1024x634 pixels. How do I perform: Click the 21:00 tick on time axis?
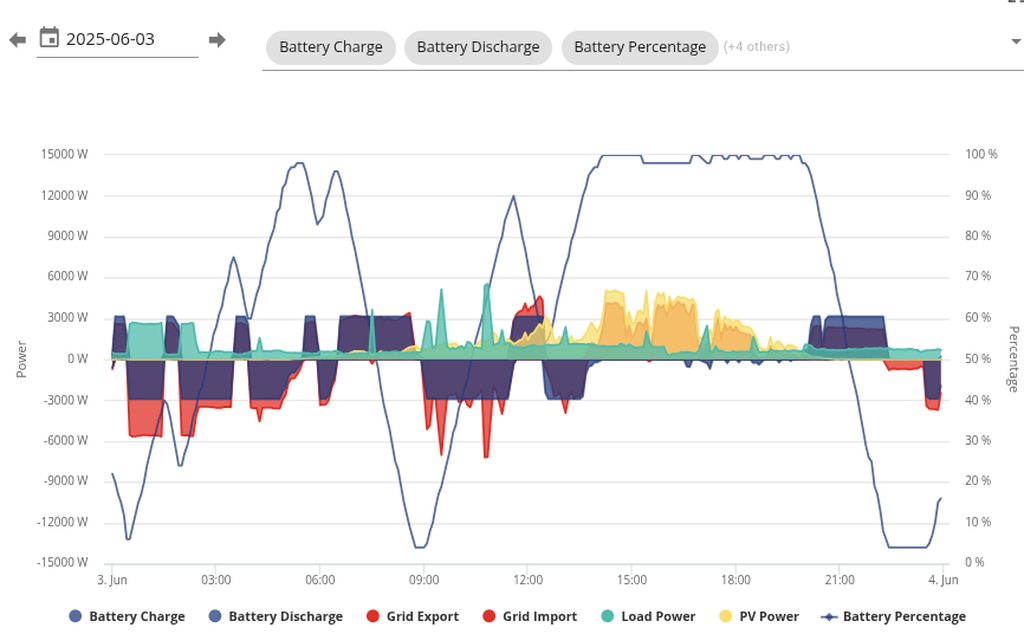click(839, 580)
